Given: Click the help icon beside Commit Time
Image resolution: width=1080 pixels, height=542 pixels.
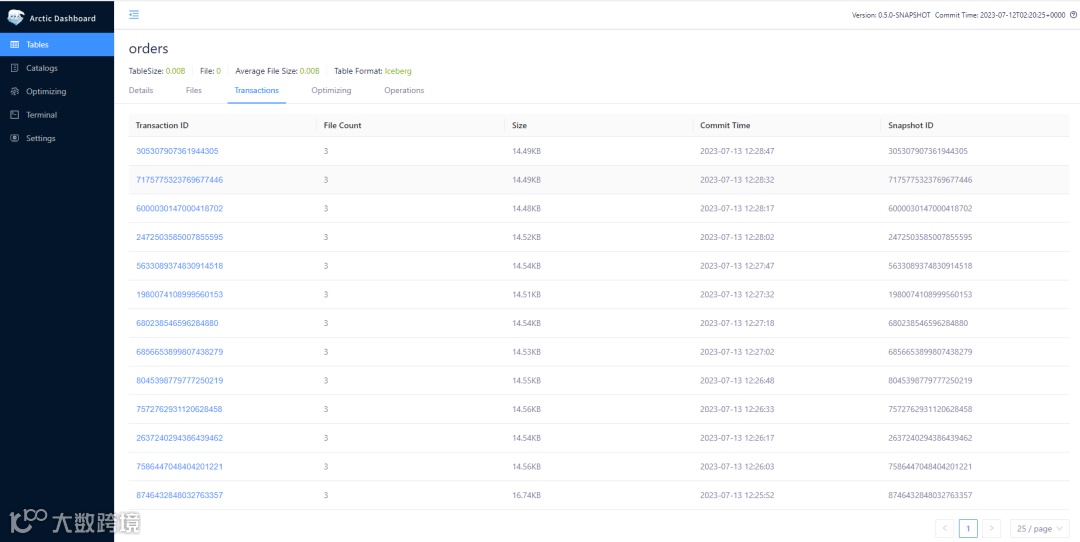Looking at the screenshot, I should tap(1073, 14).
